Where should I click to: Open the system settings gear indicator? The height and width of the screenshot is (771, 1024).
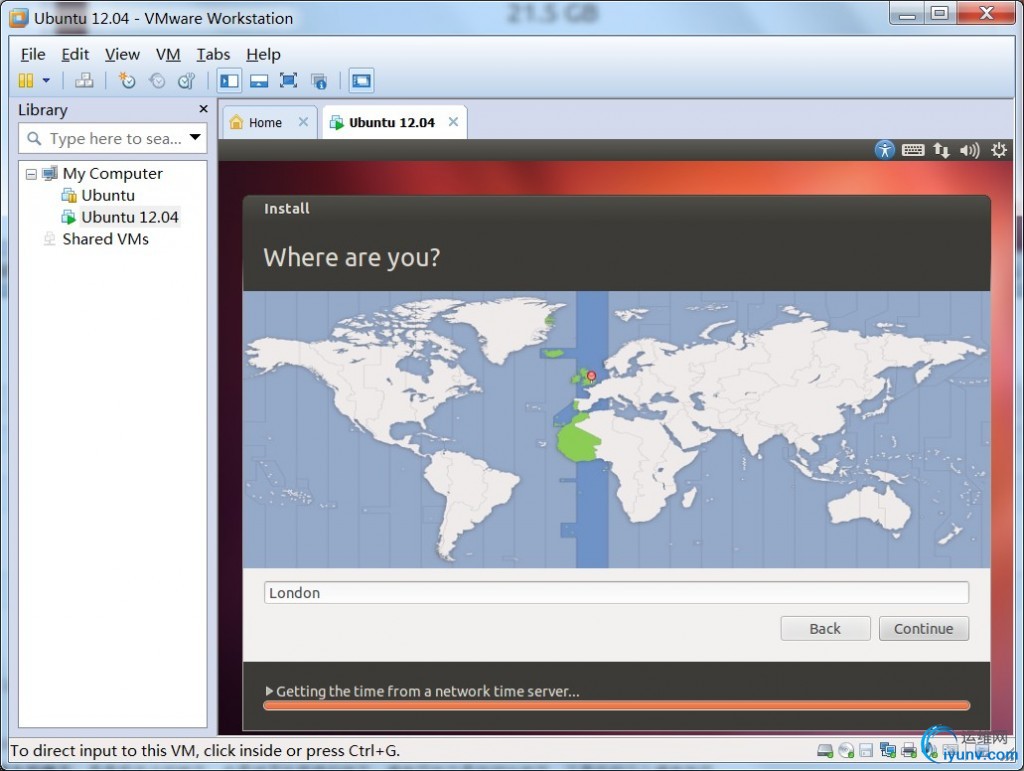(x=999, y=150)
